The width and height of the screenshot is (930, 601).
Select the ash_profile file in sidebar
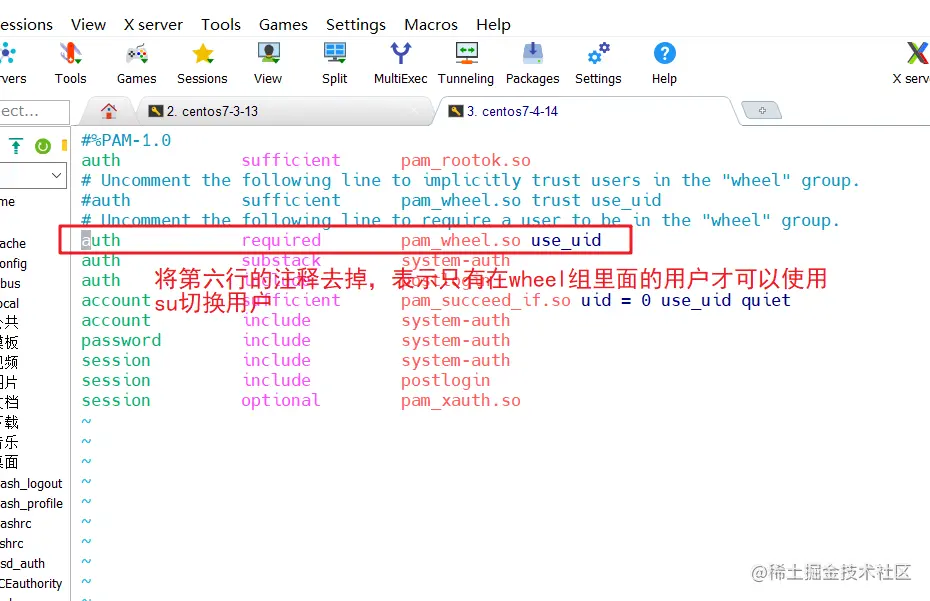(32, 504)
